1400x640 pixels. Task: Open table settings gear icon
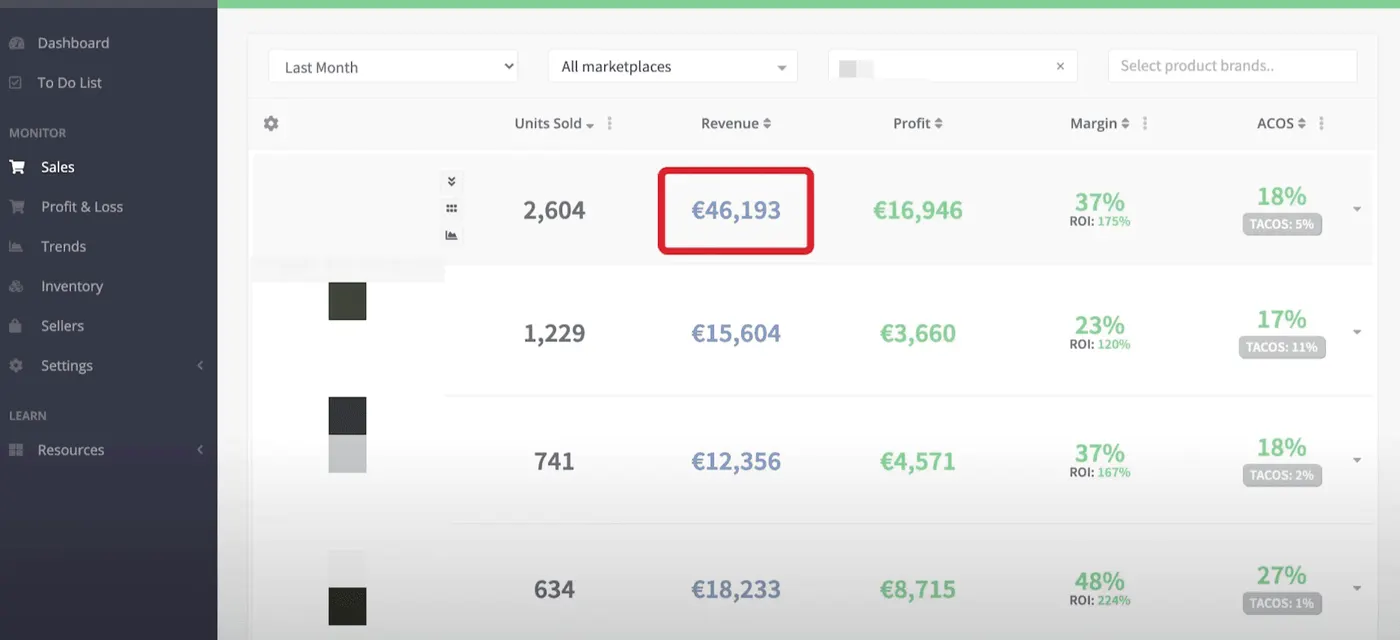(x=271, y=124)
